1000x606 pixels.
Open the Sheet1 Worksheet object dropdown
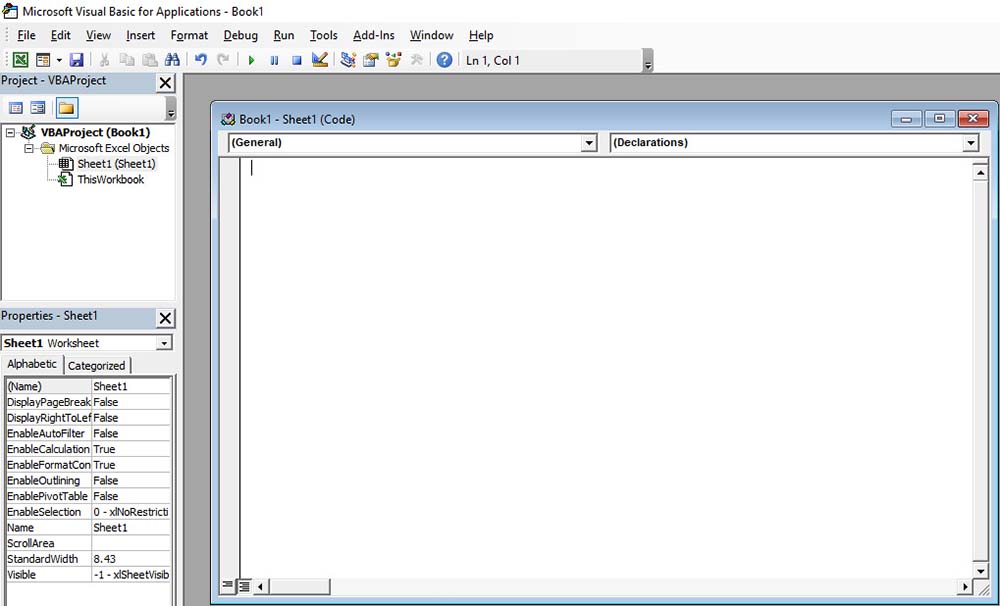pos(164,343)
